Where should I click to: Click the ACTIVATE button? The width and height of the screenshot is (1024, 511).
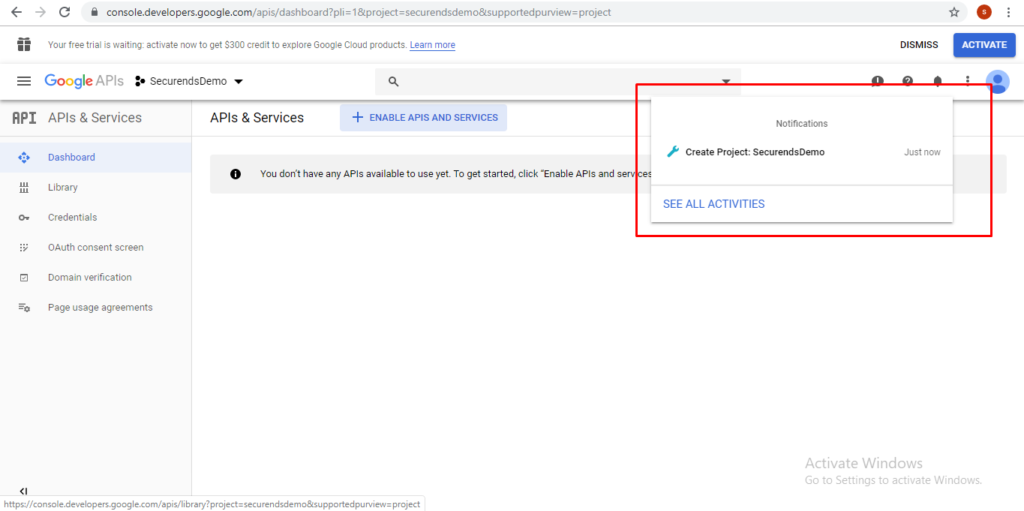coord(984,45)
